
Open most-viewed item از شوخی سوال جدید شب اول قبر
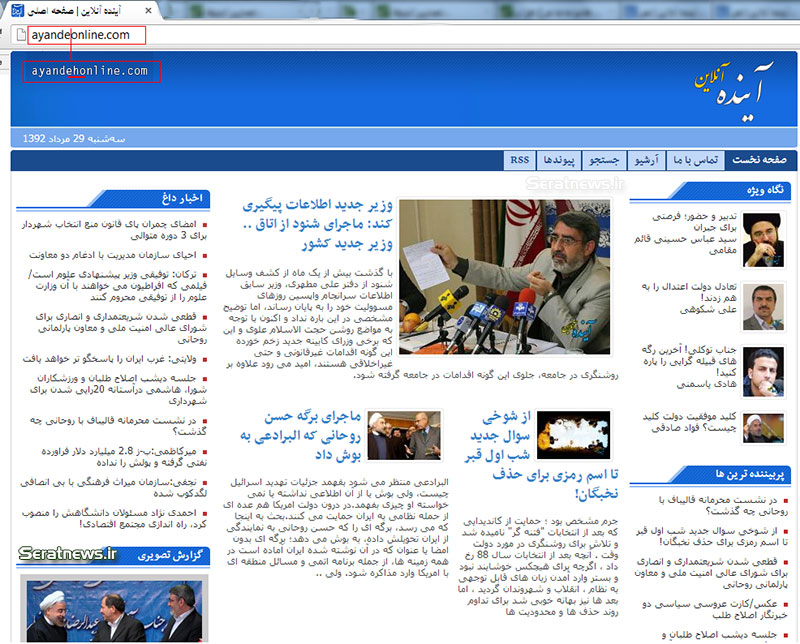click(712, 536)
